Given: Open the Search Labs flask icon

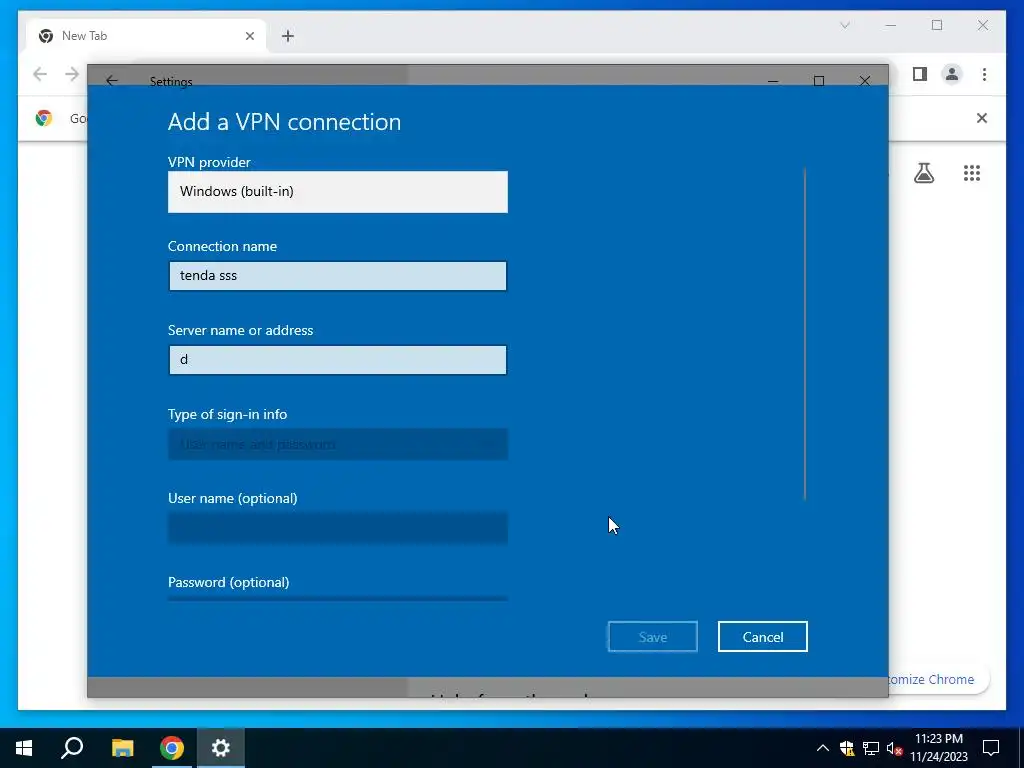Looking at the screenshot, I should pyautogui.click(x=923, y=173).
